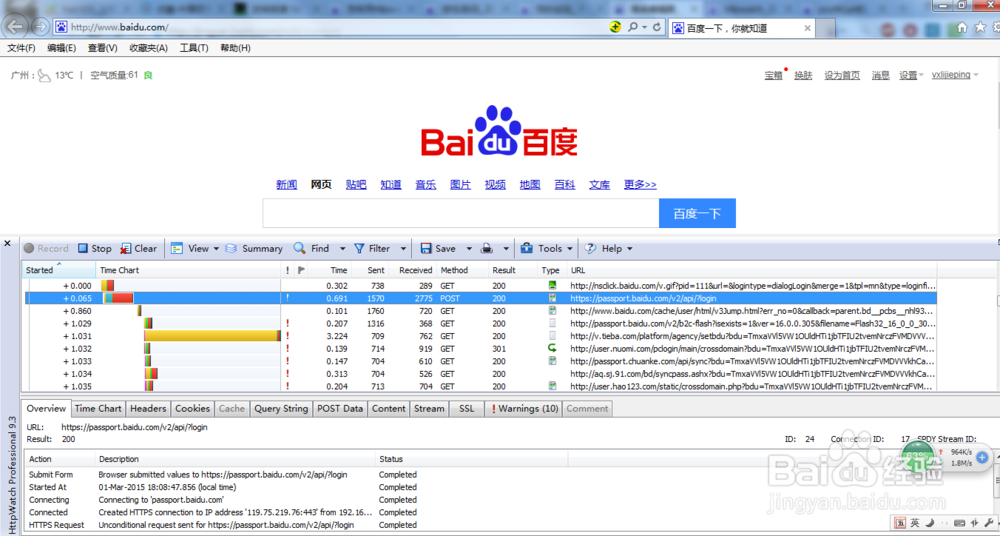Open the address bar search dropdown arrow
The height and width of the screenshot is (536, 1000).
click(x=645, y=27)
